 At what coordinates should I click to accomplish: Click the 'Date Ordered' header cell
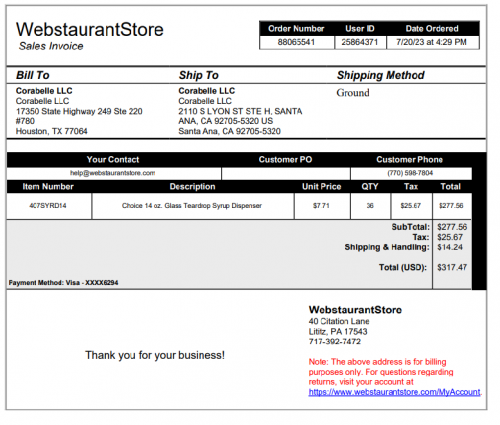(432, 29)
